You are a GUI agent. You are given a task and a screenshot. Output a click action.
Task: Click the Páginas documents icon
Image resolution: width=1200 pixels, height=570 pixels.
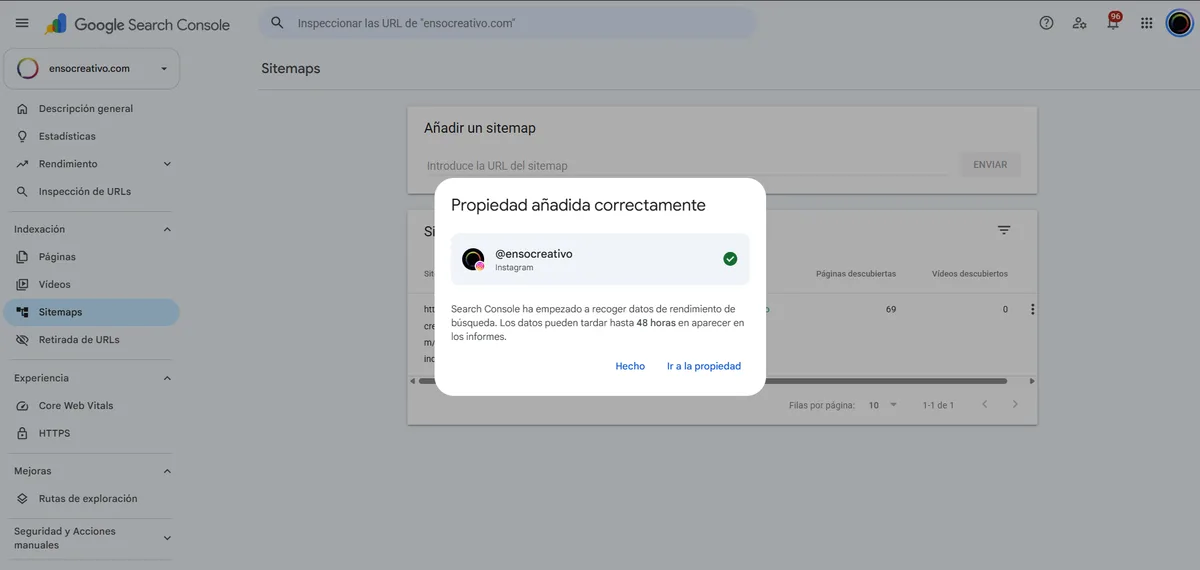[22, 257]
